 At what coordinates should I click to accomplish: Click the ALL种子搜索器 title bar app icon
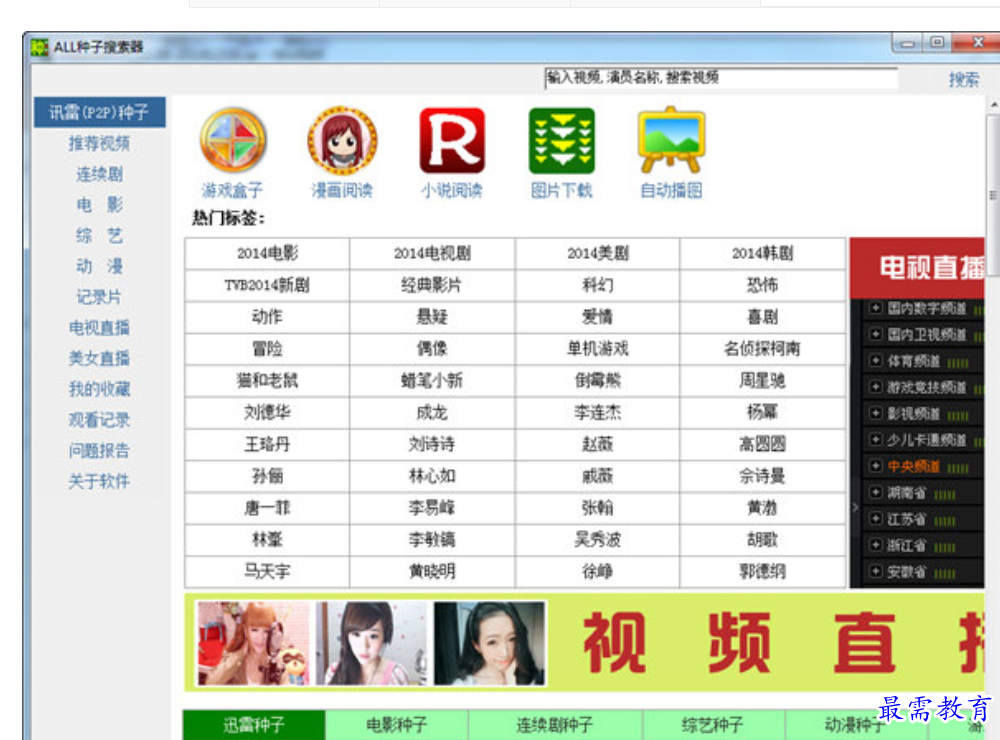39,47
